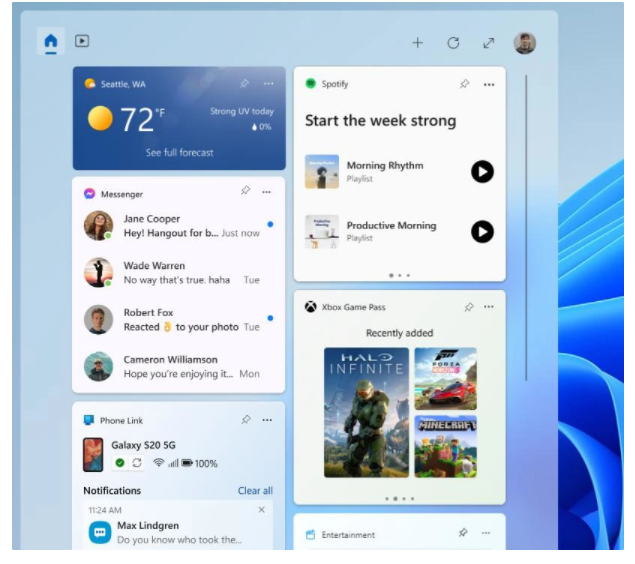Pin the Seattle weather widget

[x=245, y=83]
